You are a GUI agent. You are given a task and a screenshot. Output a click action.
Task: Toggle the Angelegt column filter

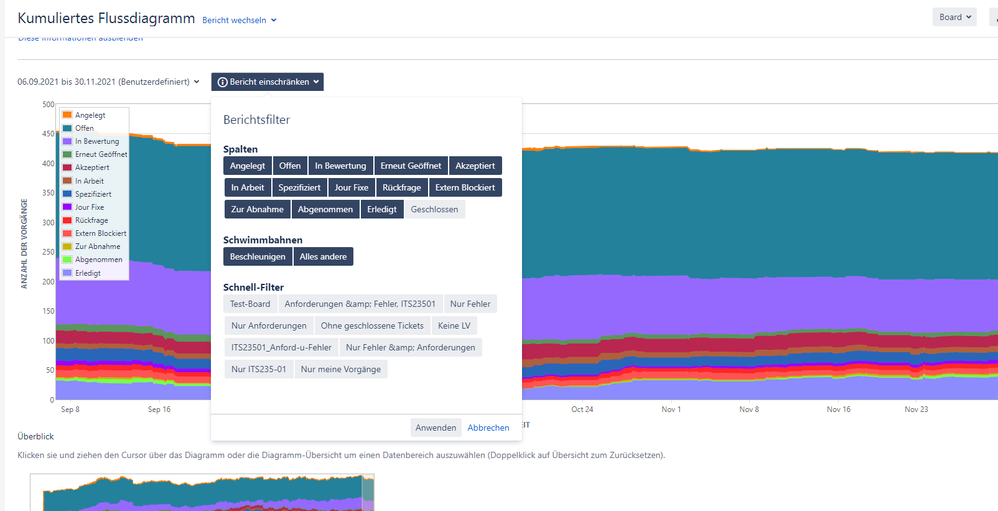(x=248, y=166)
